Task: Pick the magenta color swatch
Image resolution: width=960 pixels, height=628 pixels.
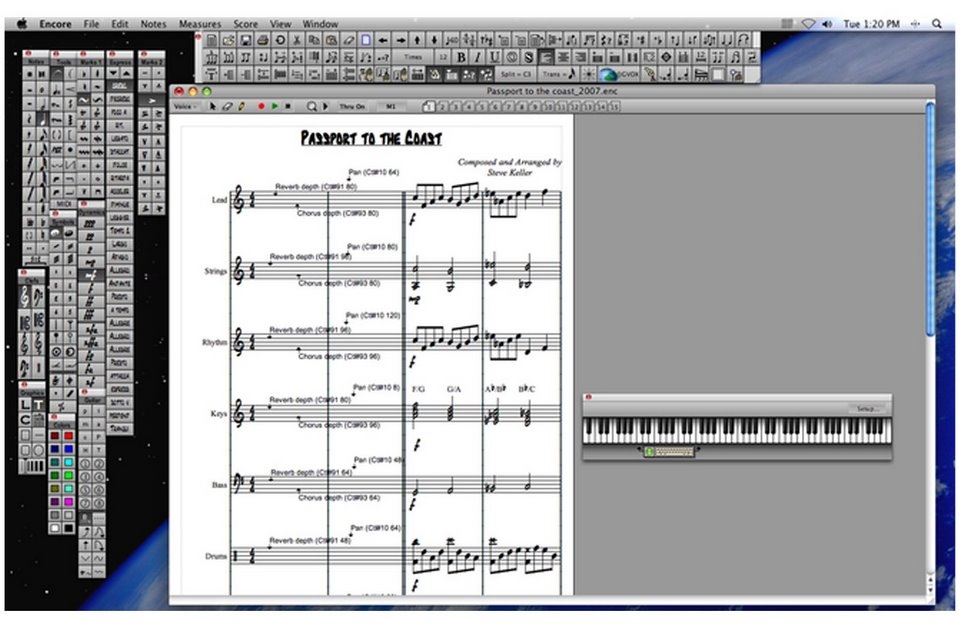Action: (68, 501)
